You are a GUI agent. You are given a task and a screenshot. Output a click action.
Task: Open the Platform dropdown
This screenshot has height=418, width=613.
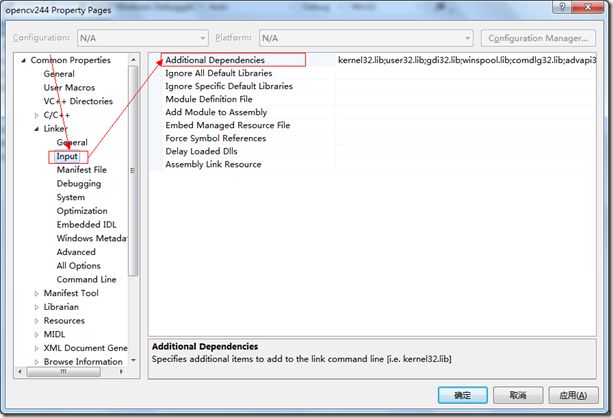366,38
